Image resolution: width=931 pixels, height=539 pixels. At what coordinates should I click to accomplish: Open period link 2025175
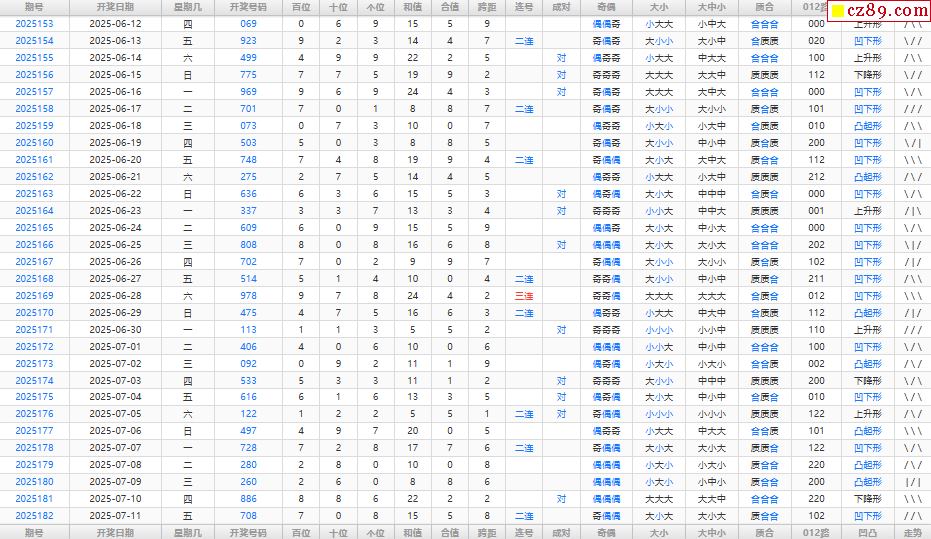coord(34,397)
